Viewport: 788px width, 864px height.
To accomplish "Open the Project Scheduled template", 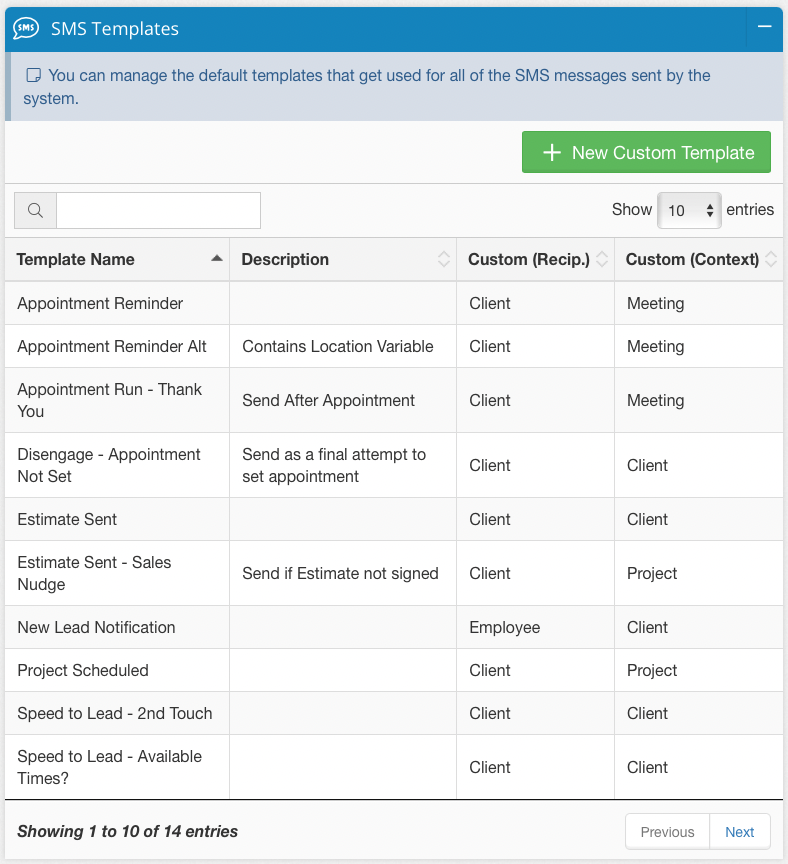I will tap(83, 670).
